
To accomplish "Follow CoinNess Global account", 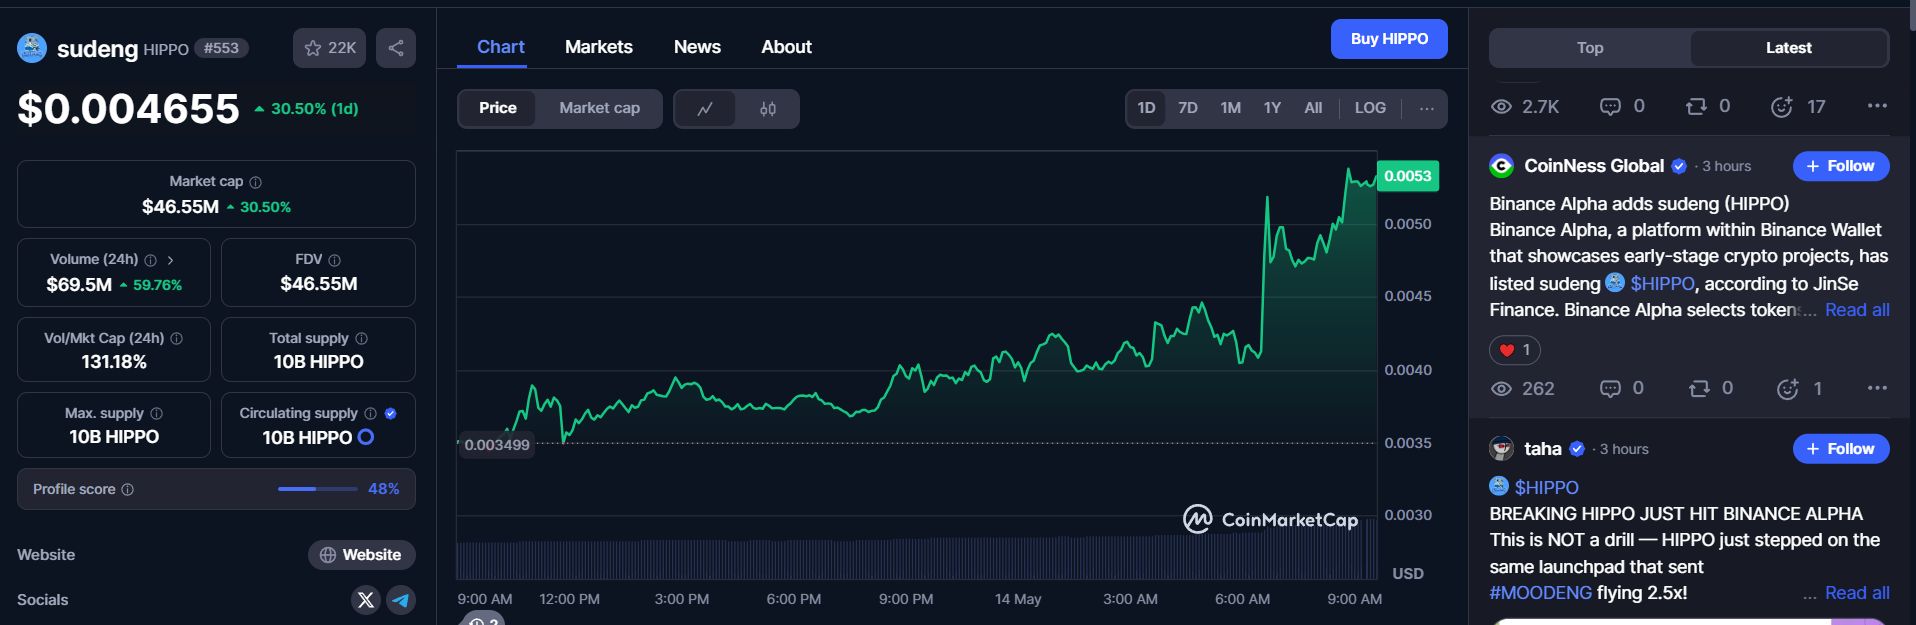I will pyautogui.click(x=1840, y=166).
